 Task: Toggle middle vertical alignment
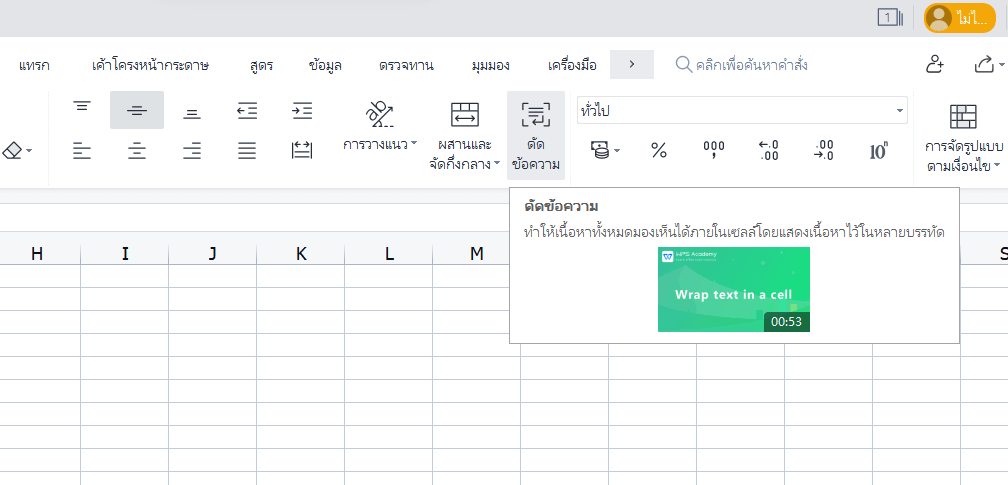coord(137,110)
